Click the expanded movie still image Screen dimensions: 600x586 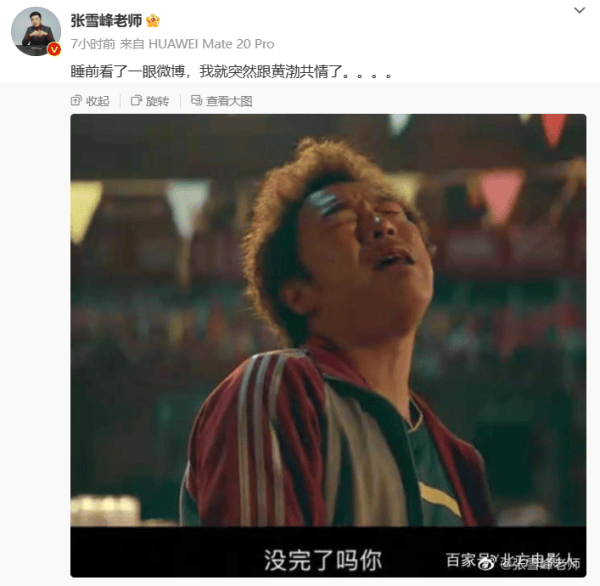tap(328, 345)
